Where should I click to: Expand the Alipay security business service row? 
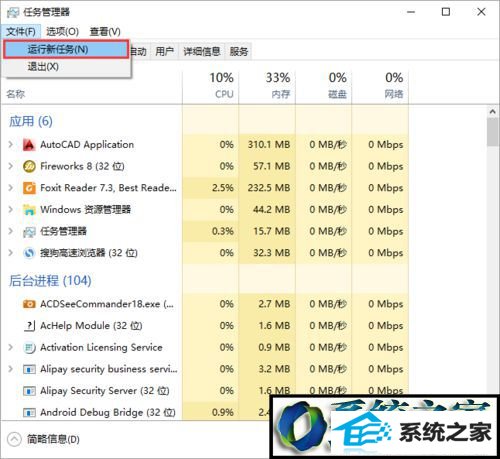click(x=11, y=369)
